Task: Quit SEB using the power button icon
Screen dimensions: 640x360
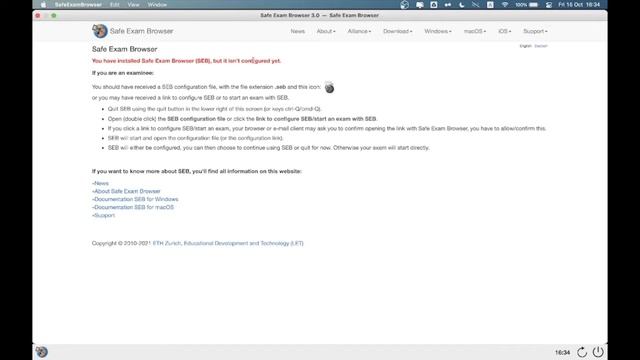Action: 598,352
